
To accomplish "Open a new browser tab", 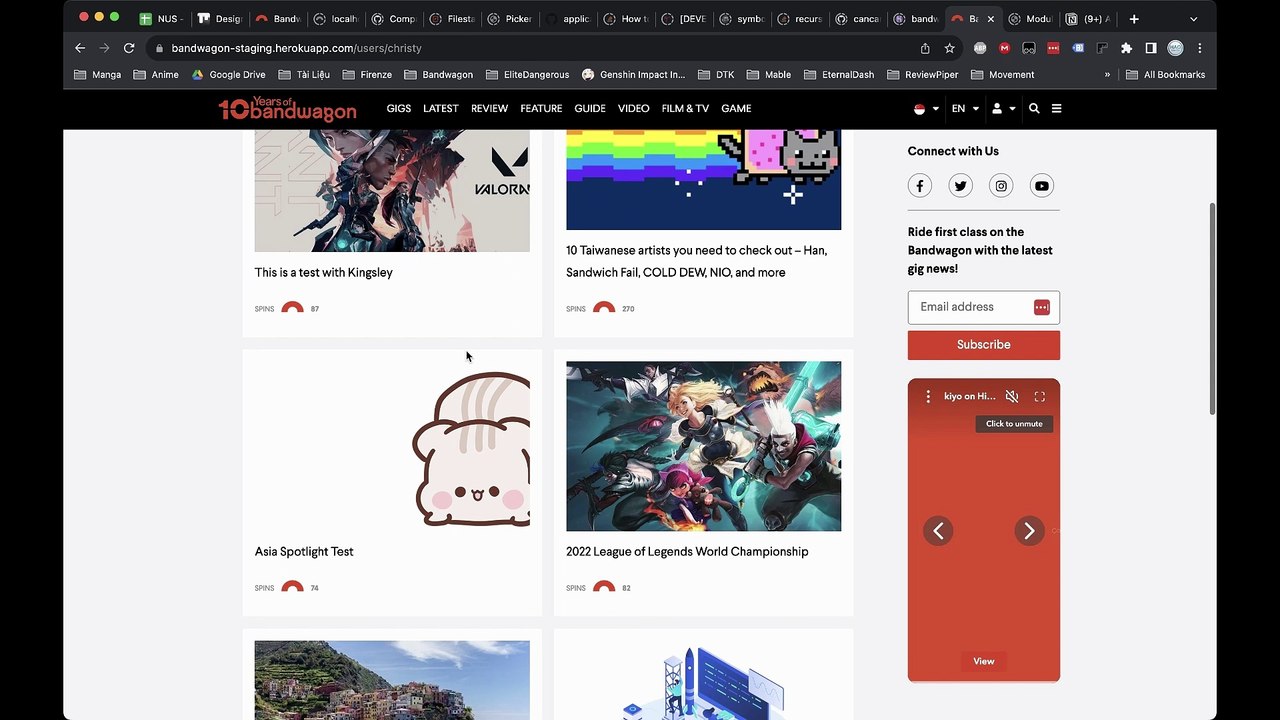I will tap(1134, 19).
